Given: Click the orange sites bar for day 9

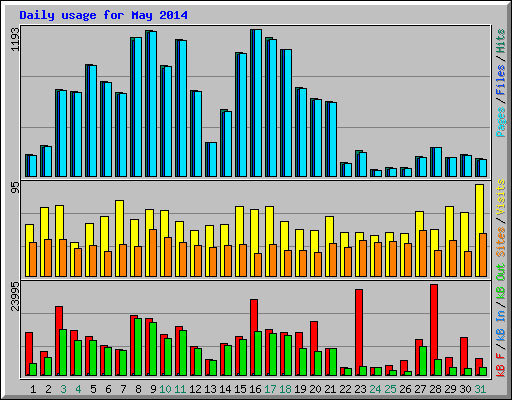Looking at the screenshot, I should coord(153,253).
